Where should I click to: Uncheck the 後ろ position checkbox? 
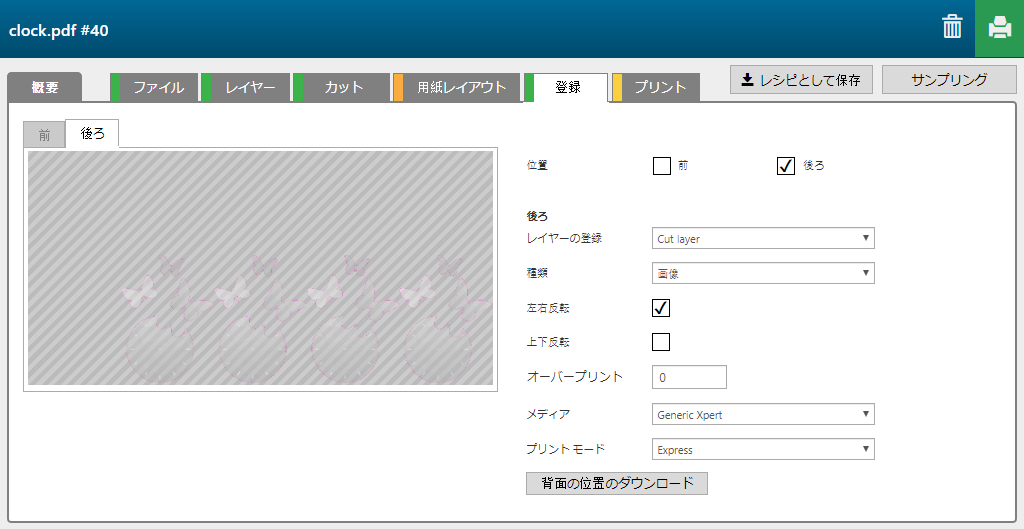click(x=786, y=166)
